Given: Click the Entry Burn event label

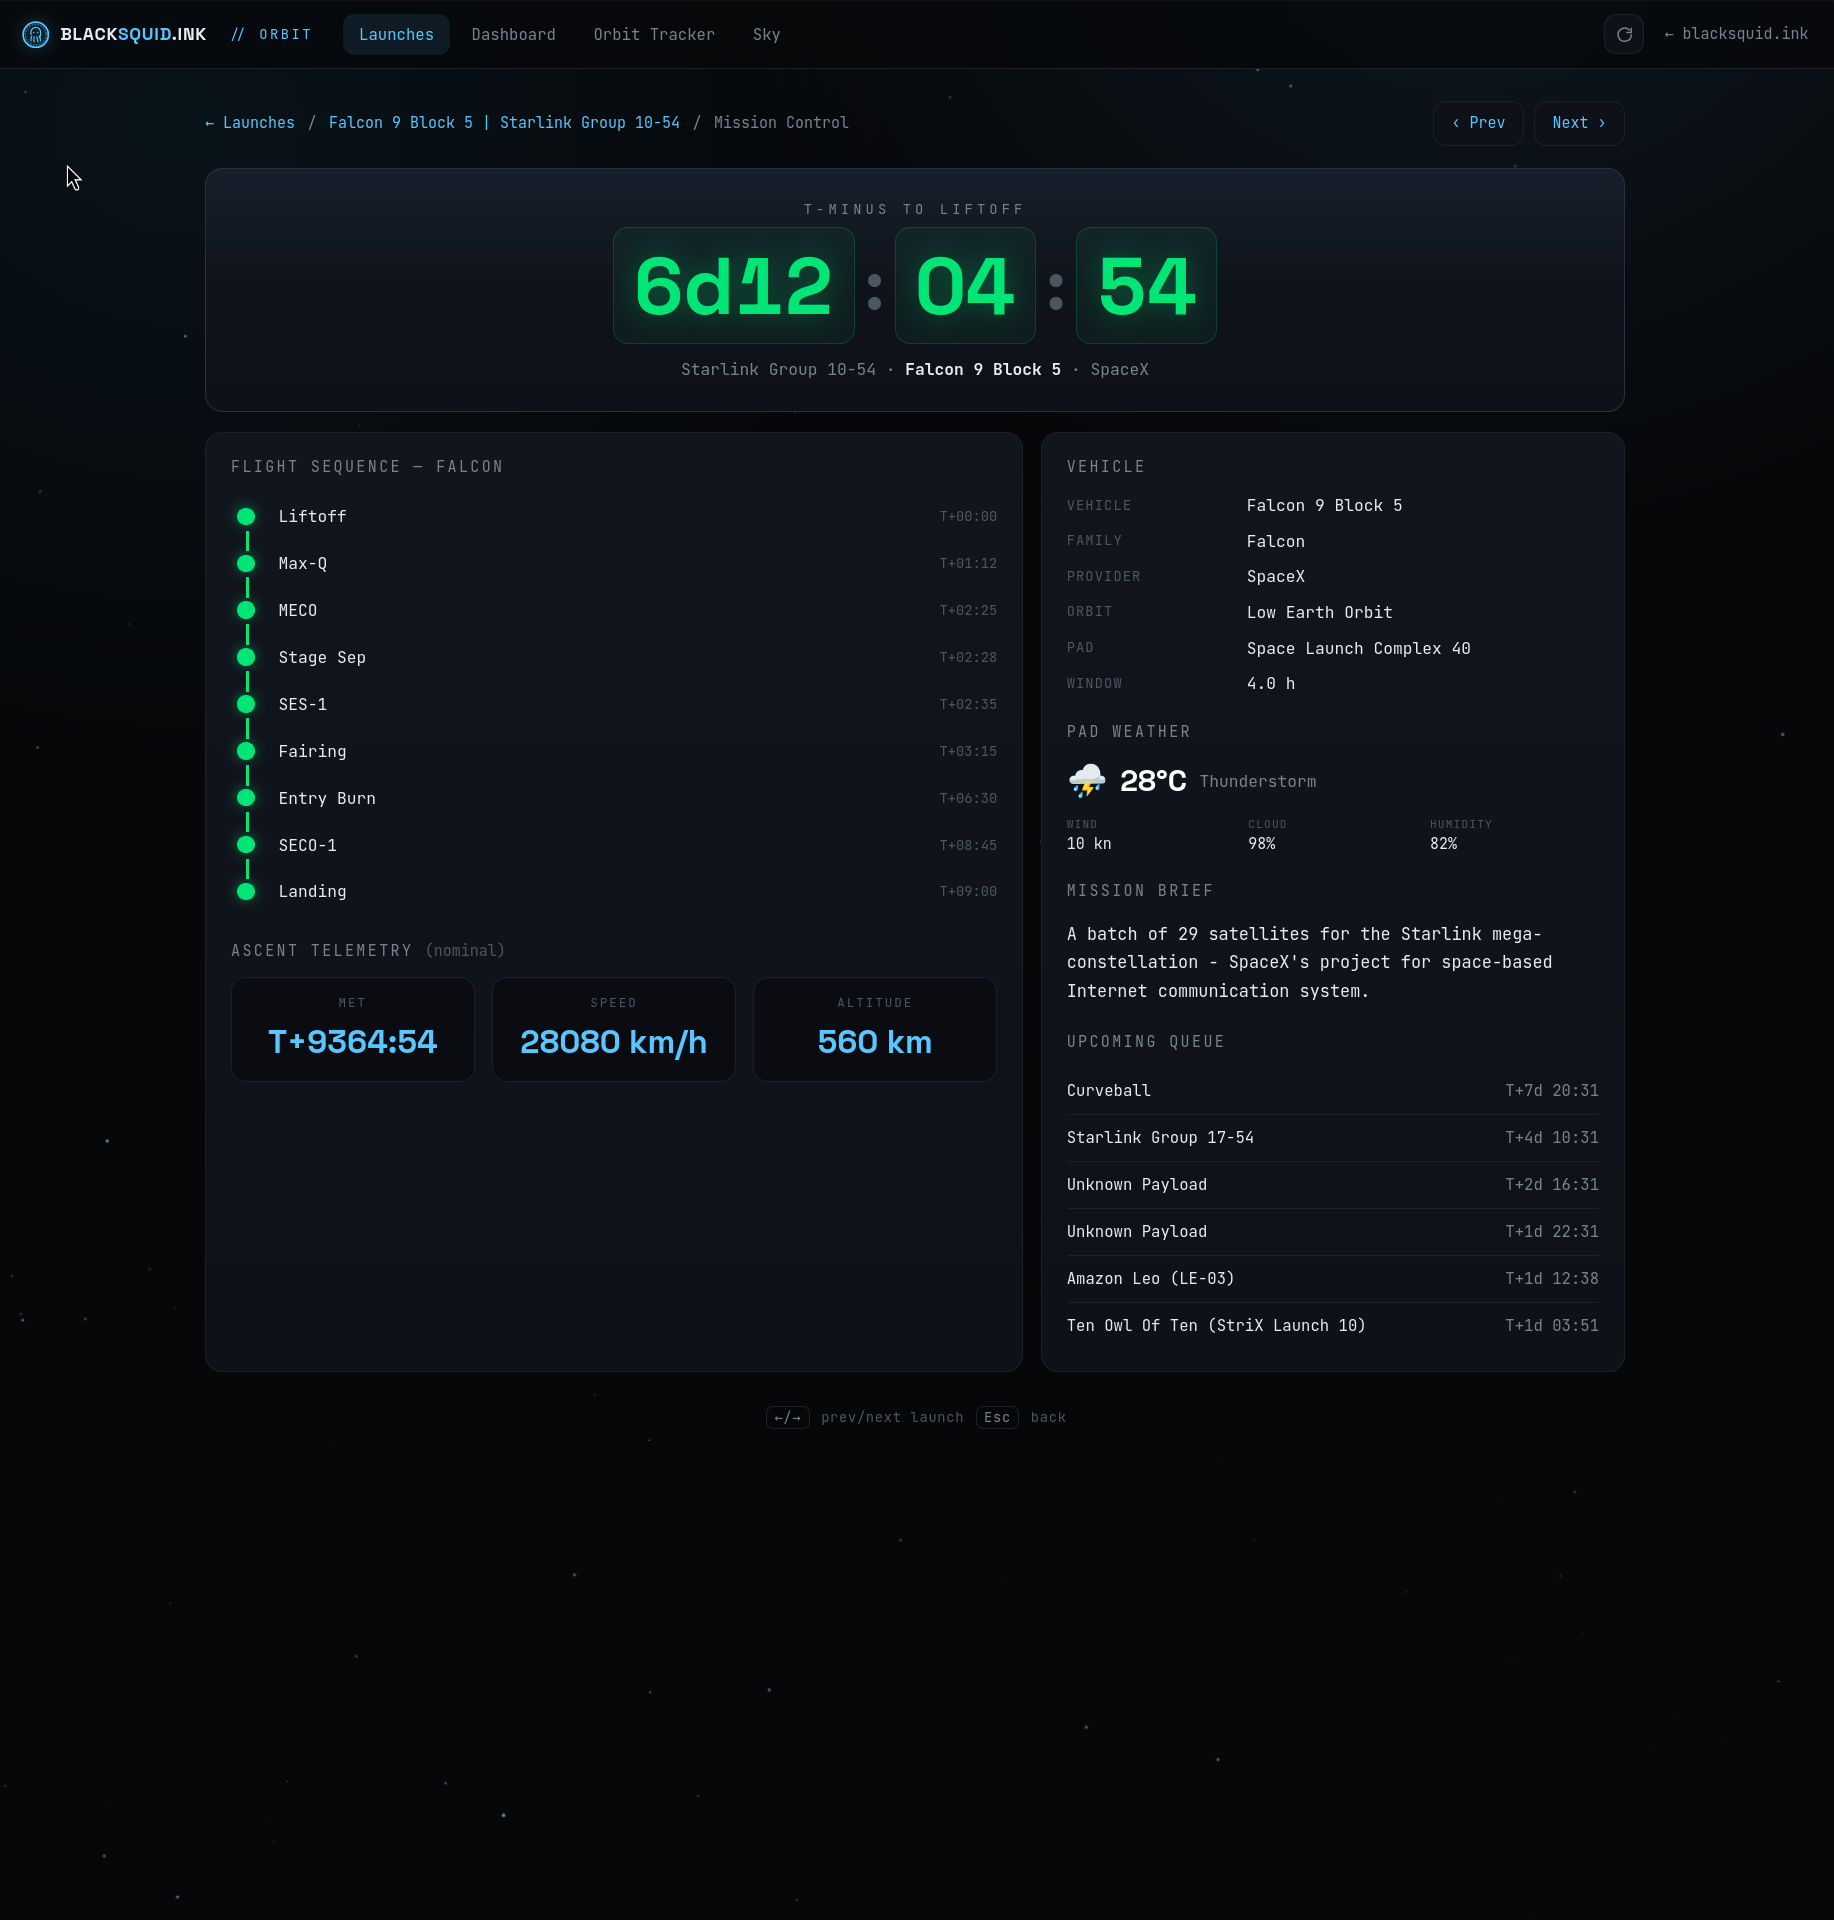Looking at the screenshot, I should 327,799.
